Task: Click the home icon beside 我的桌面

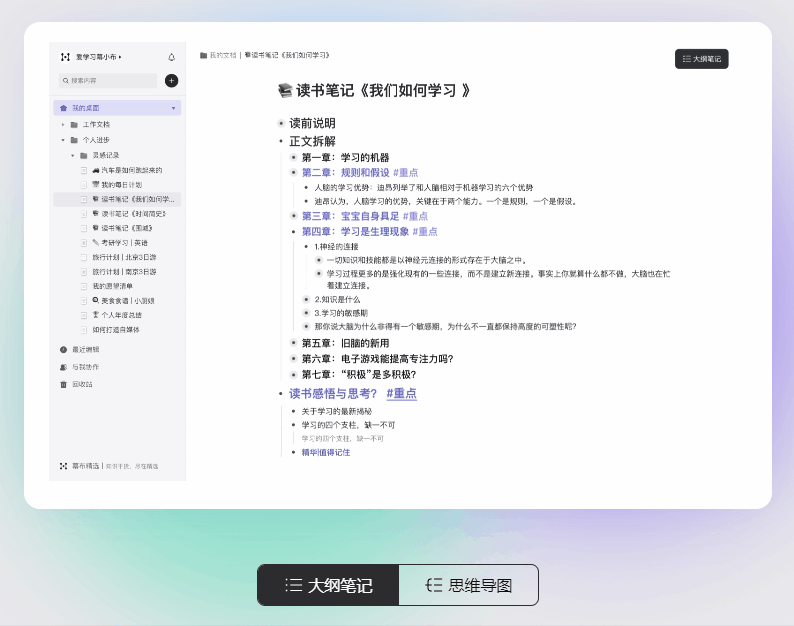Action: (x=63, y=108)
